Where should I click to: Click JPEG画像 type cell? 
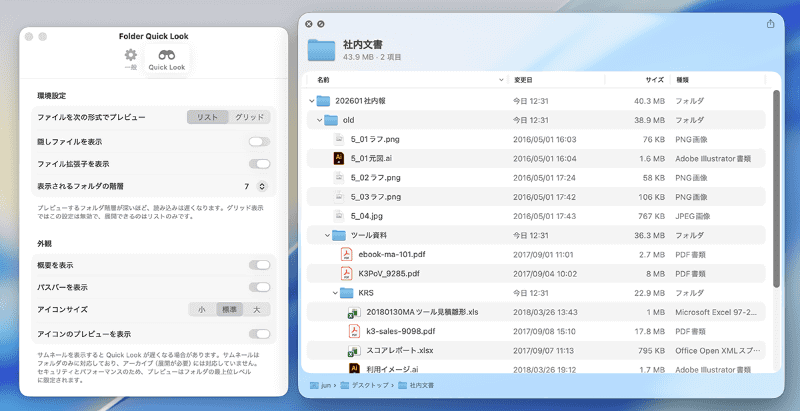[693, 216]
